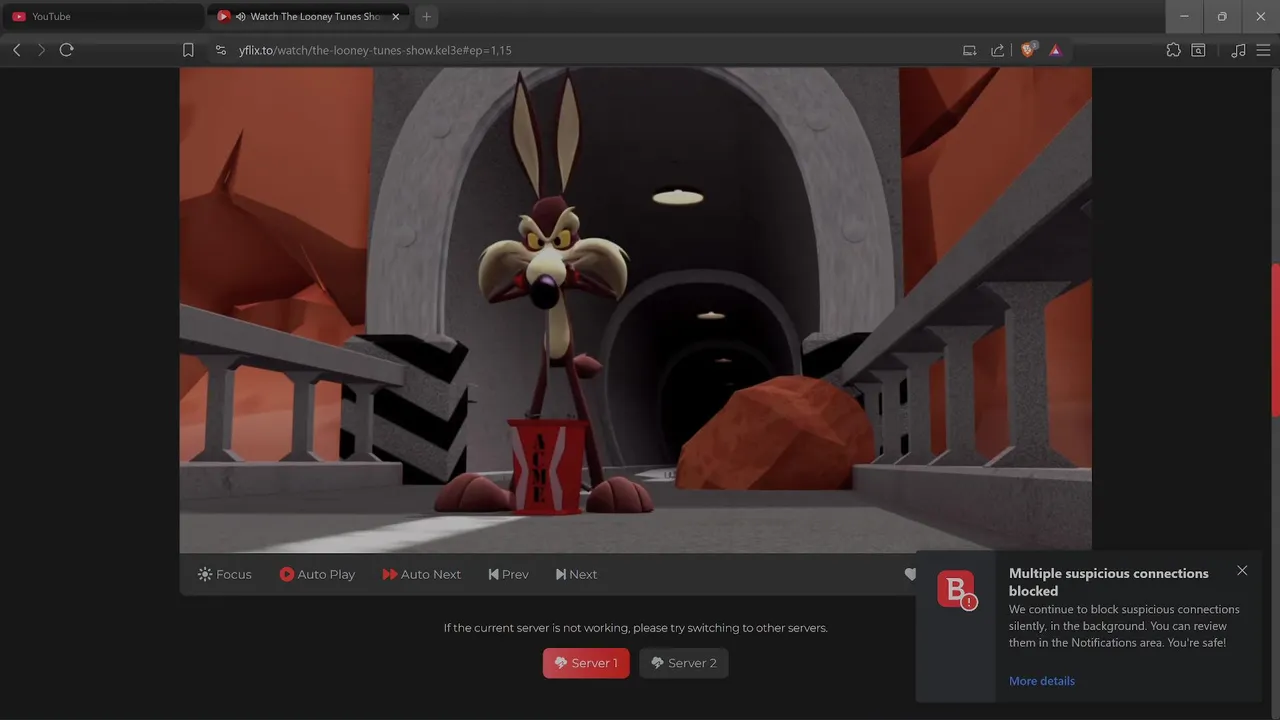Minimize the browser window
This screenshot has width=1280, height=720.
[1184, 16]
